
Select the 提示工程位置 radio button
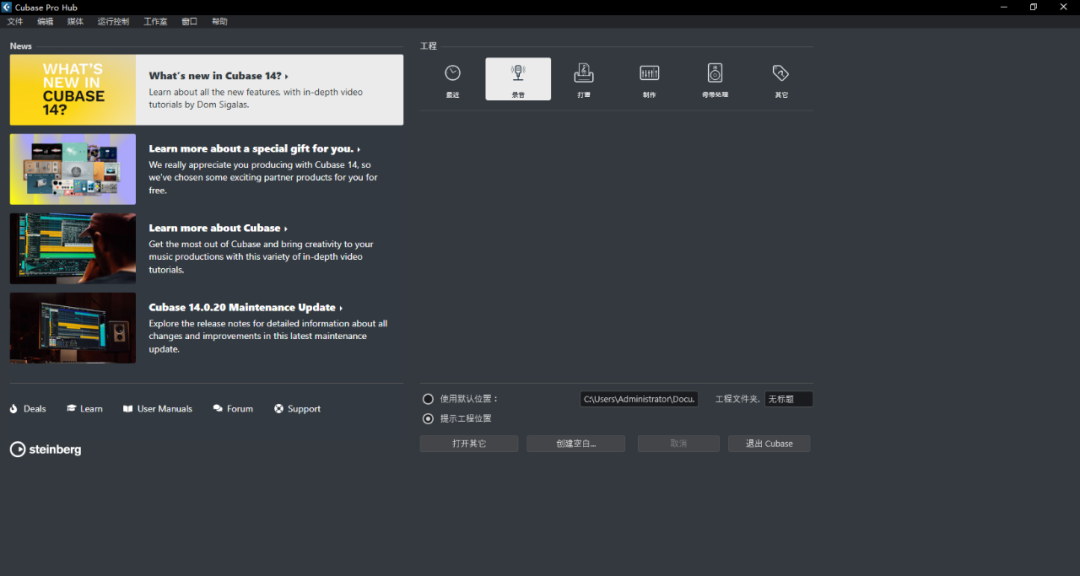[x=428, y=419]
